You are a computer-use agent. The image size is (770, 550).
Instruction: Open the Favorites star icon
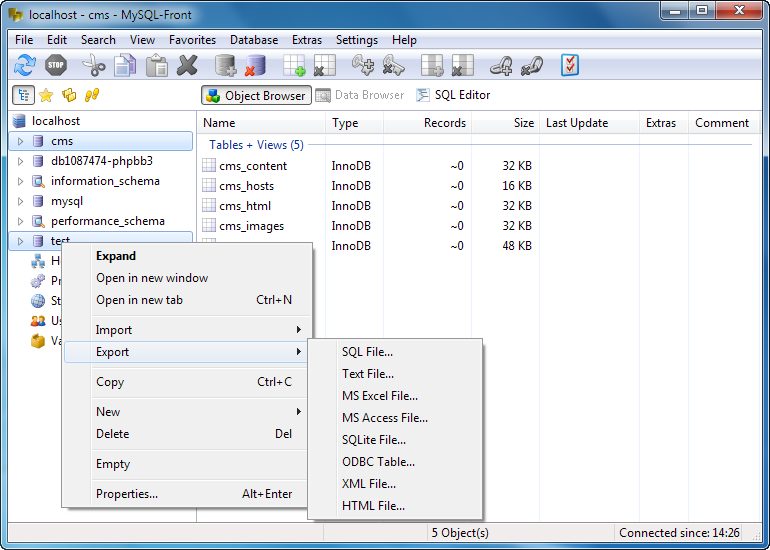[46, 95]
